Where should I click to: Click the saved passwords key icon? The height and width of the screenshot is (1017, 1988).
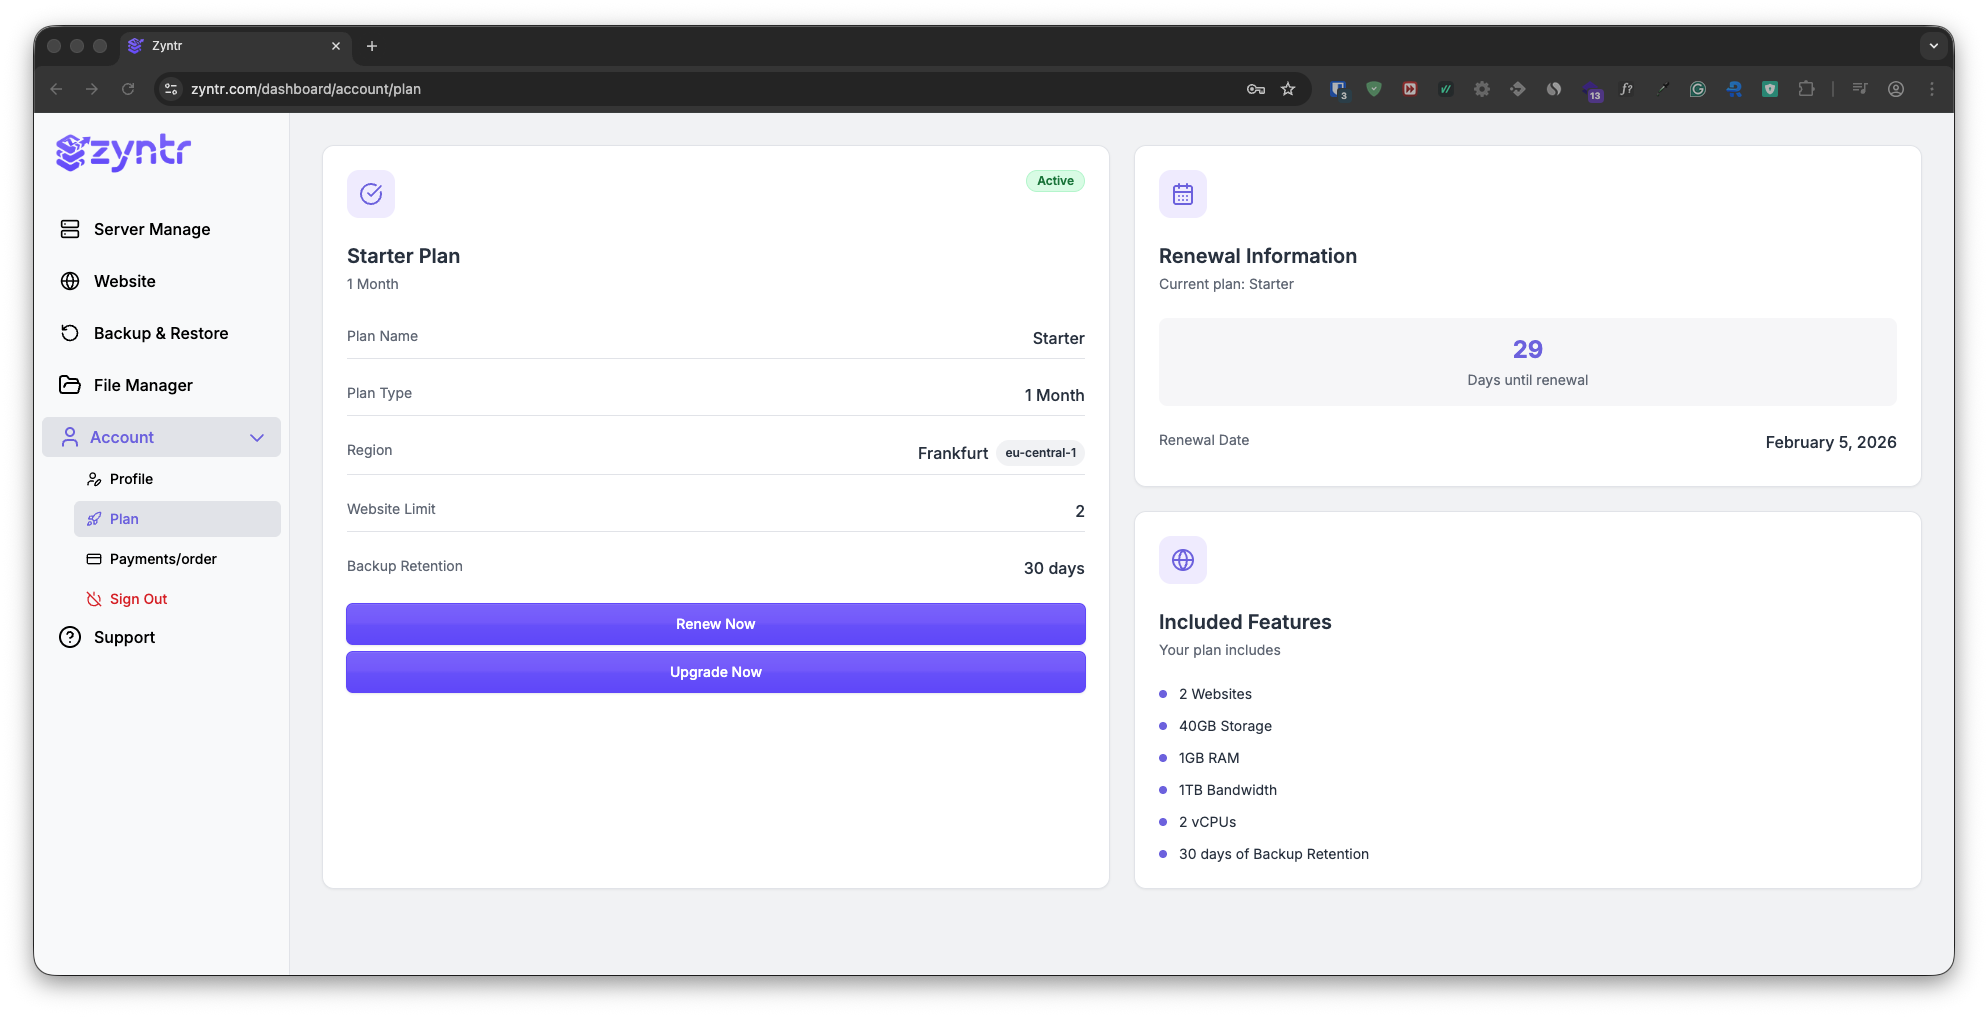(1256, 89)
